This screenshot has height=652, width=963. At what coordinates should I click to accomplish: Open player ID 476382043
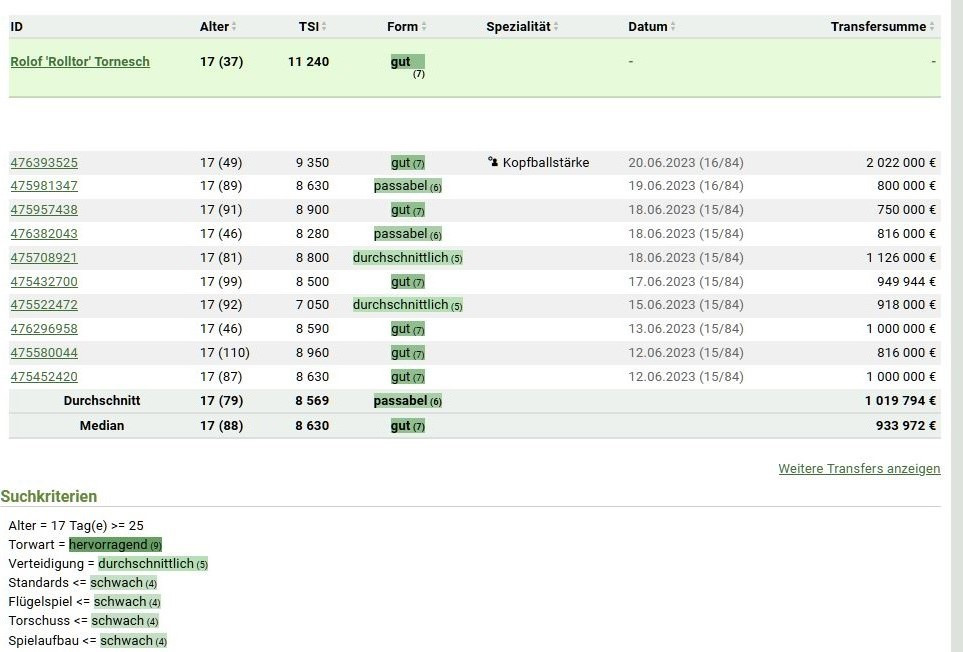44,233
